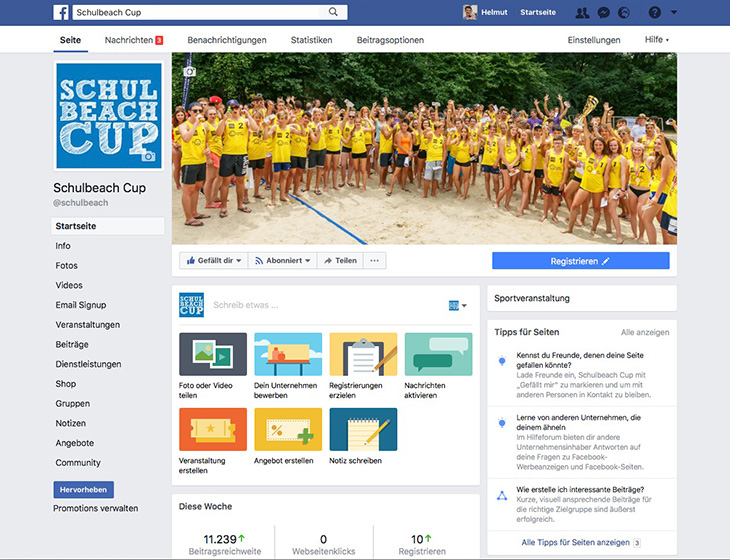Click the Notiz schreiben notepad icon
This screenshot has width=730, height=560.
click(x=363, y=429)
